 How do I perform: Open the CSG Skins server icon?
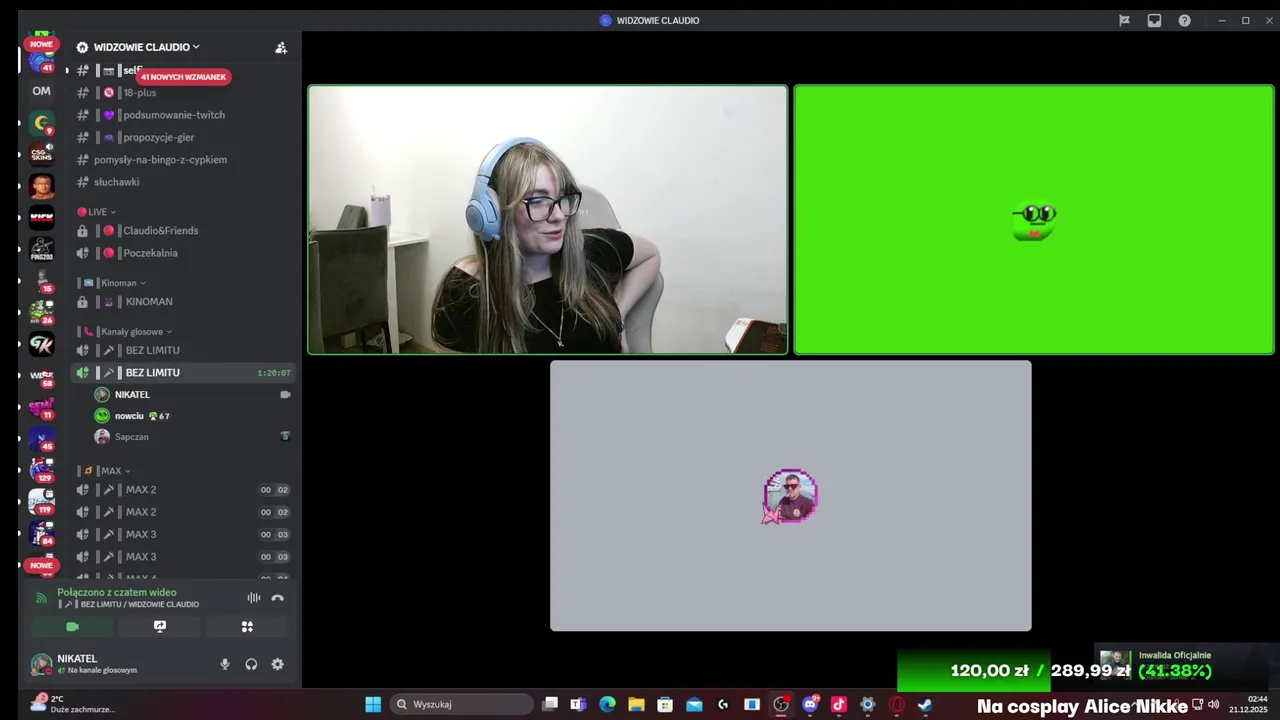point(41,154)
